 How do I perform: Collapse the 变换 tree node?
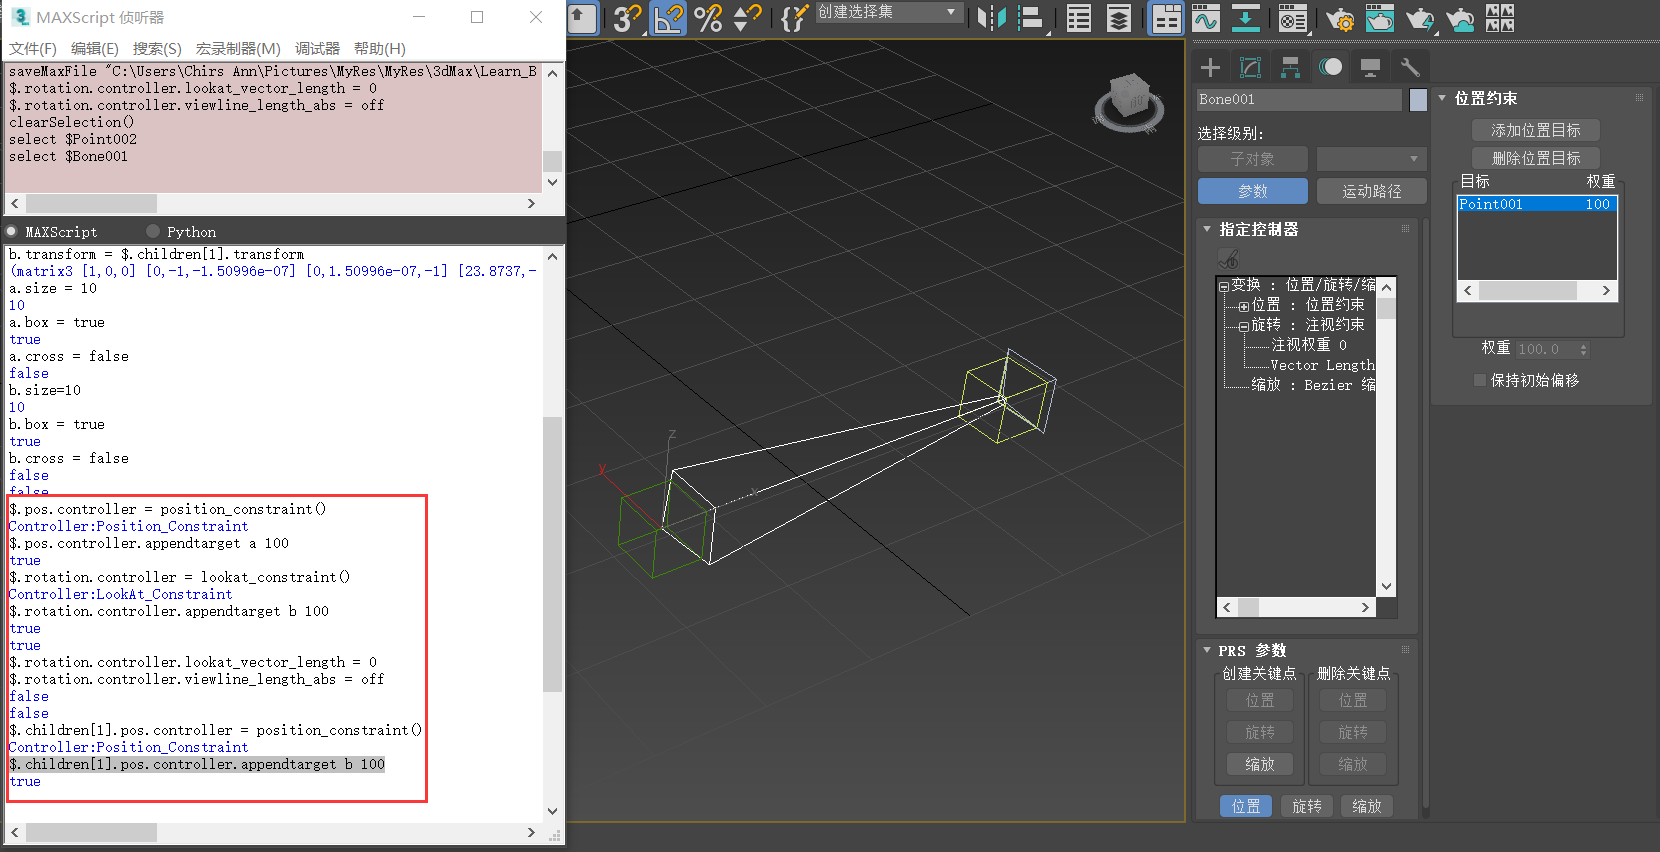pos(1224,286)
